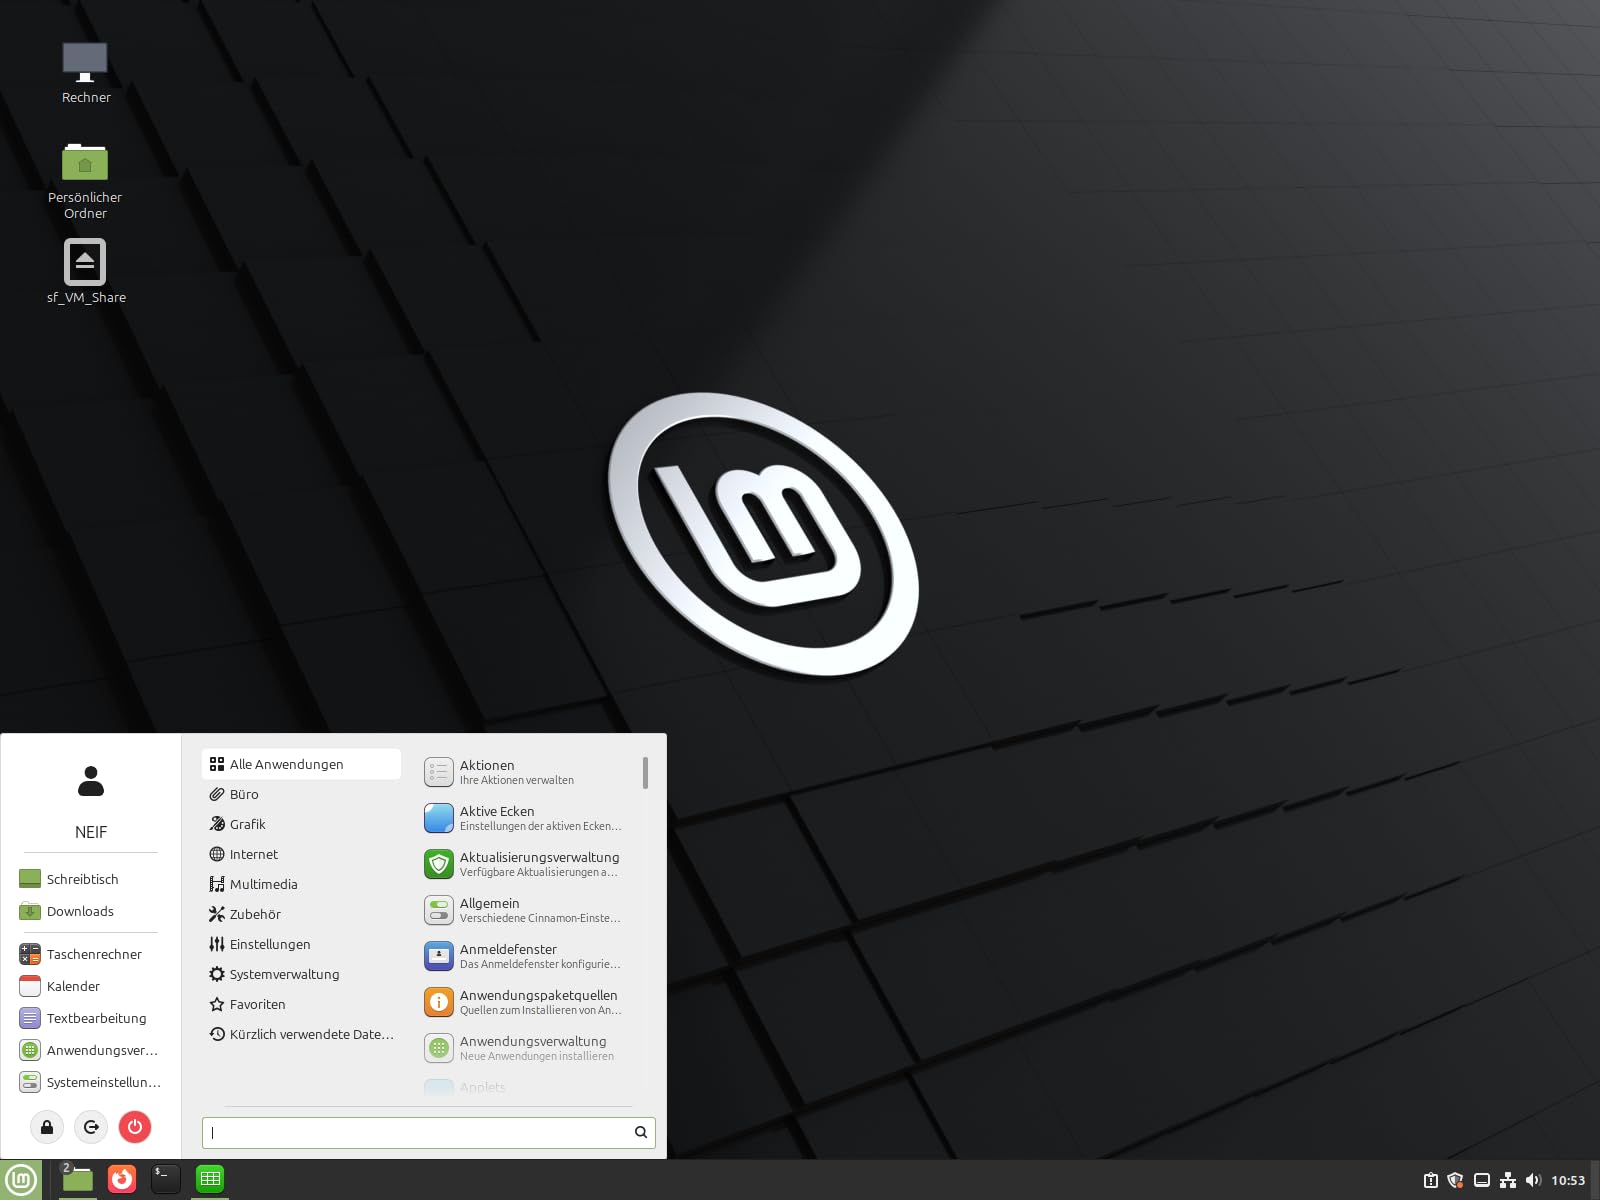1600x1200 pixels.
Task: Select the Internet category
Action: point(301,854)
